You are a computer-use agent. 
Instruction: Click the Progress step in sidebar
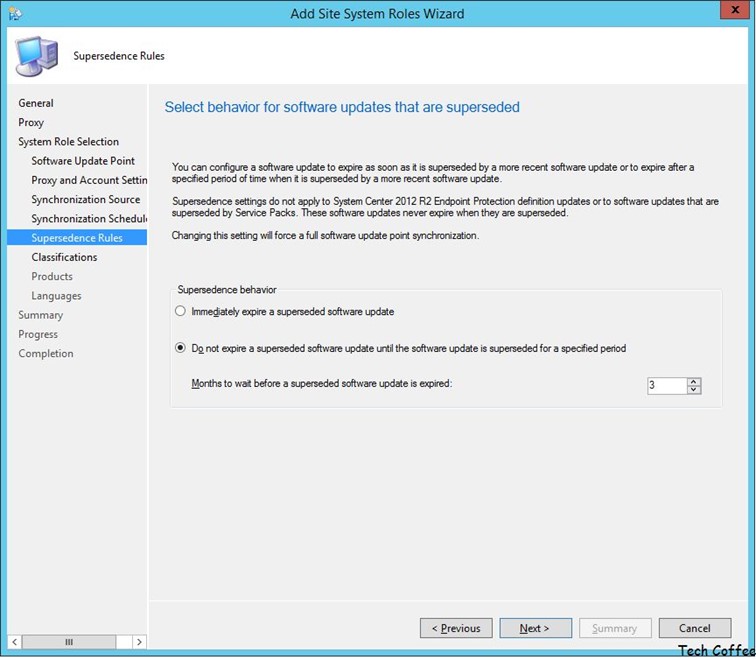[38, 335]
